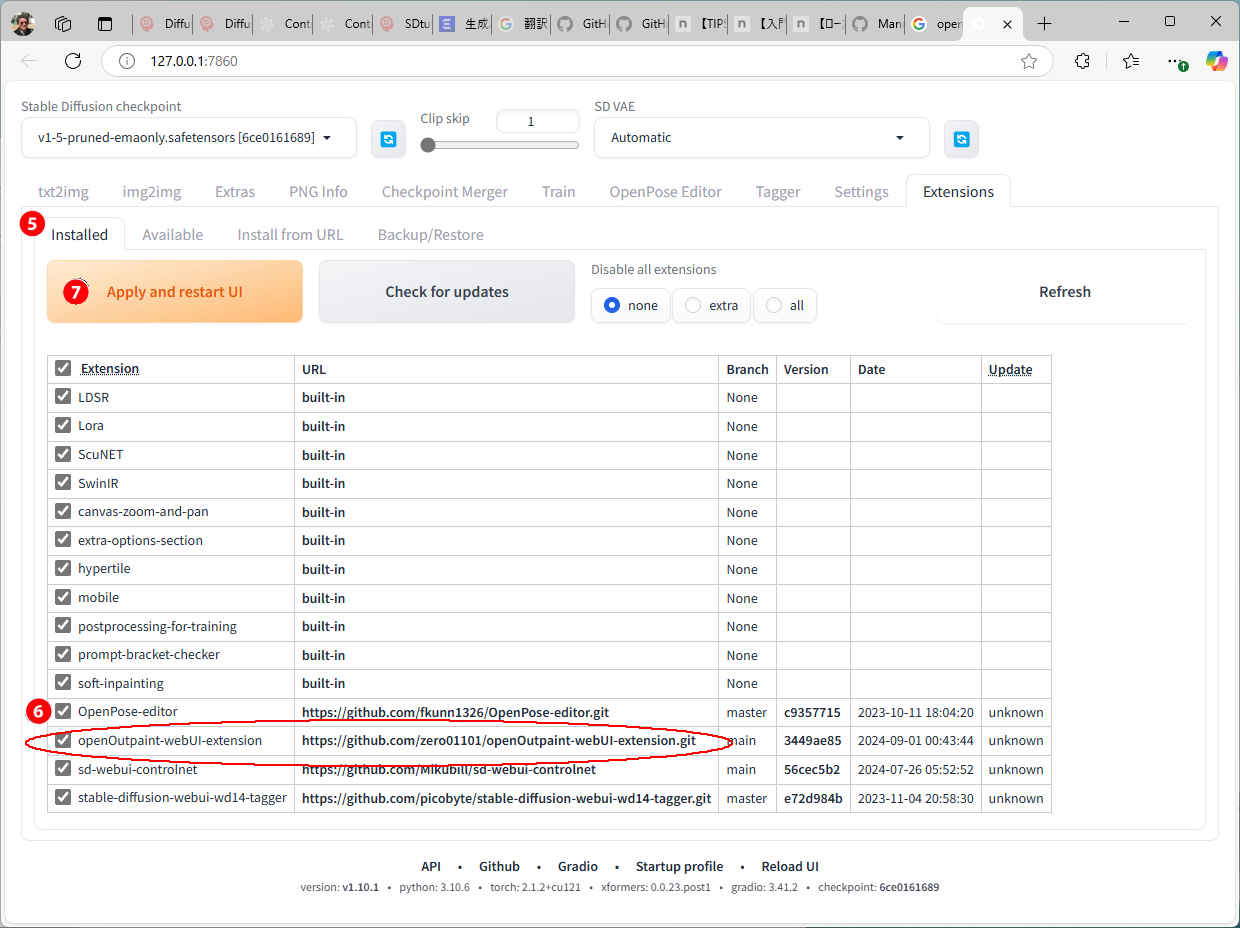Reload the browser page
Screen dimensions: 1240x928
coord(73,61)
